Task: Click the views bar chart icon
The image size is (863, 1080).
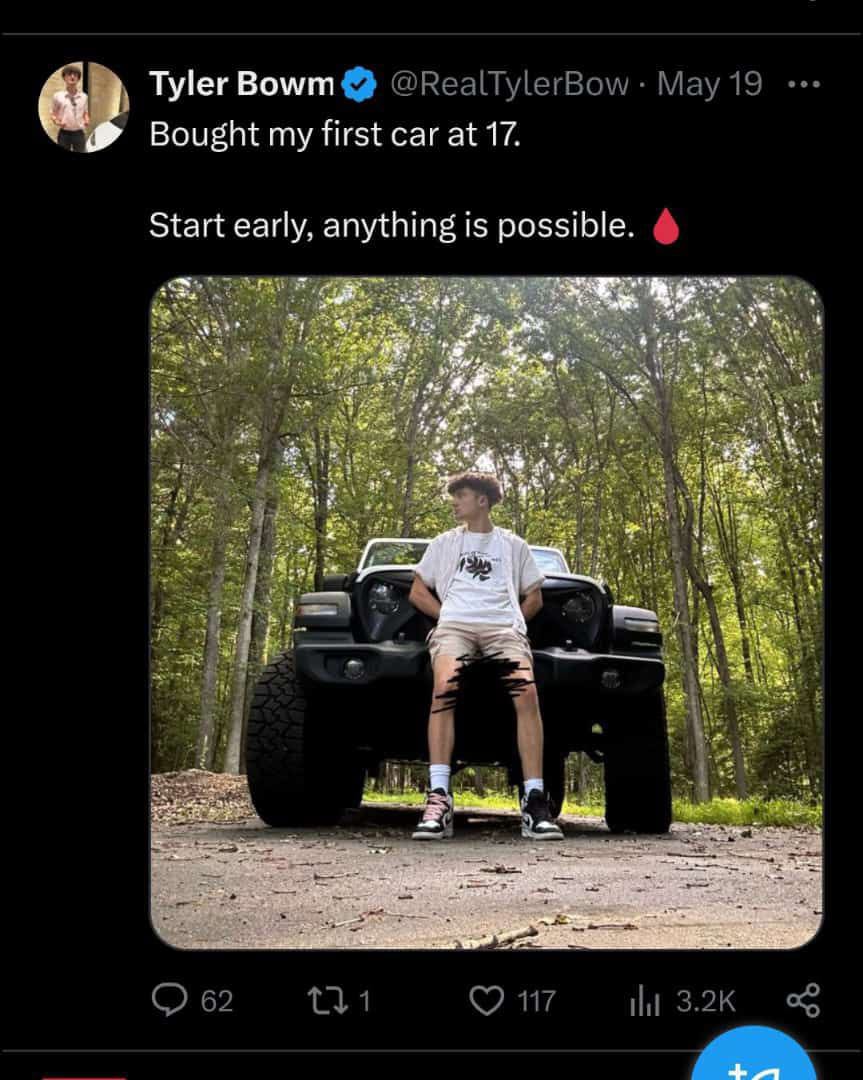Action: point(645,1001)
